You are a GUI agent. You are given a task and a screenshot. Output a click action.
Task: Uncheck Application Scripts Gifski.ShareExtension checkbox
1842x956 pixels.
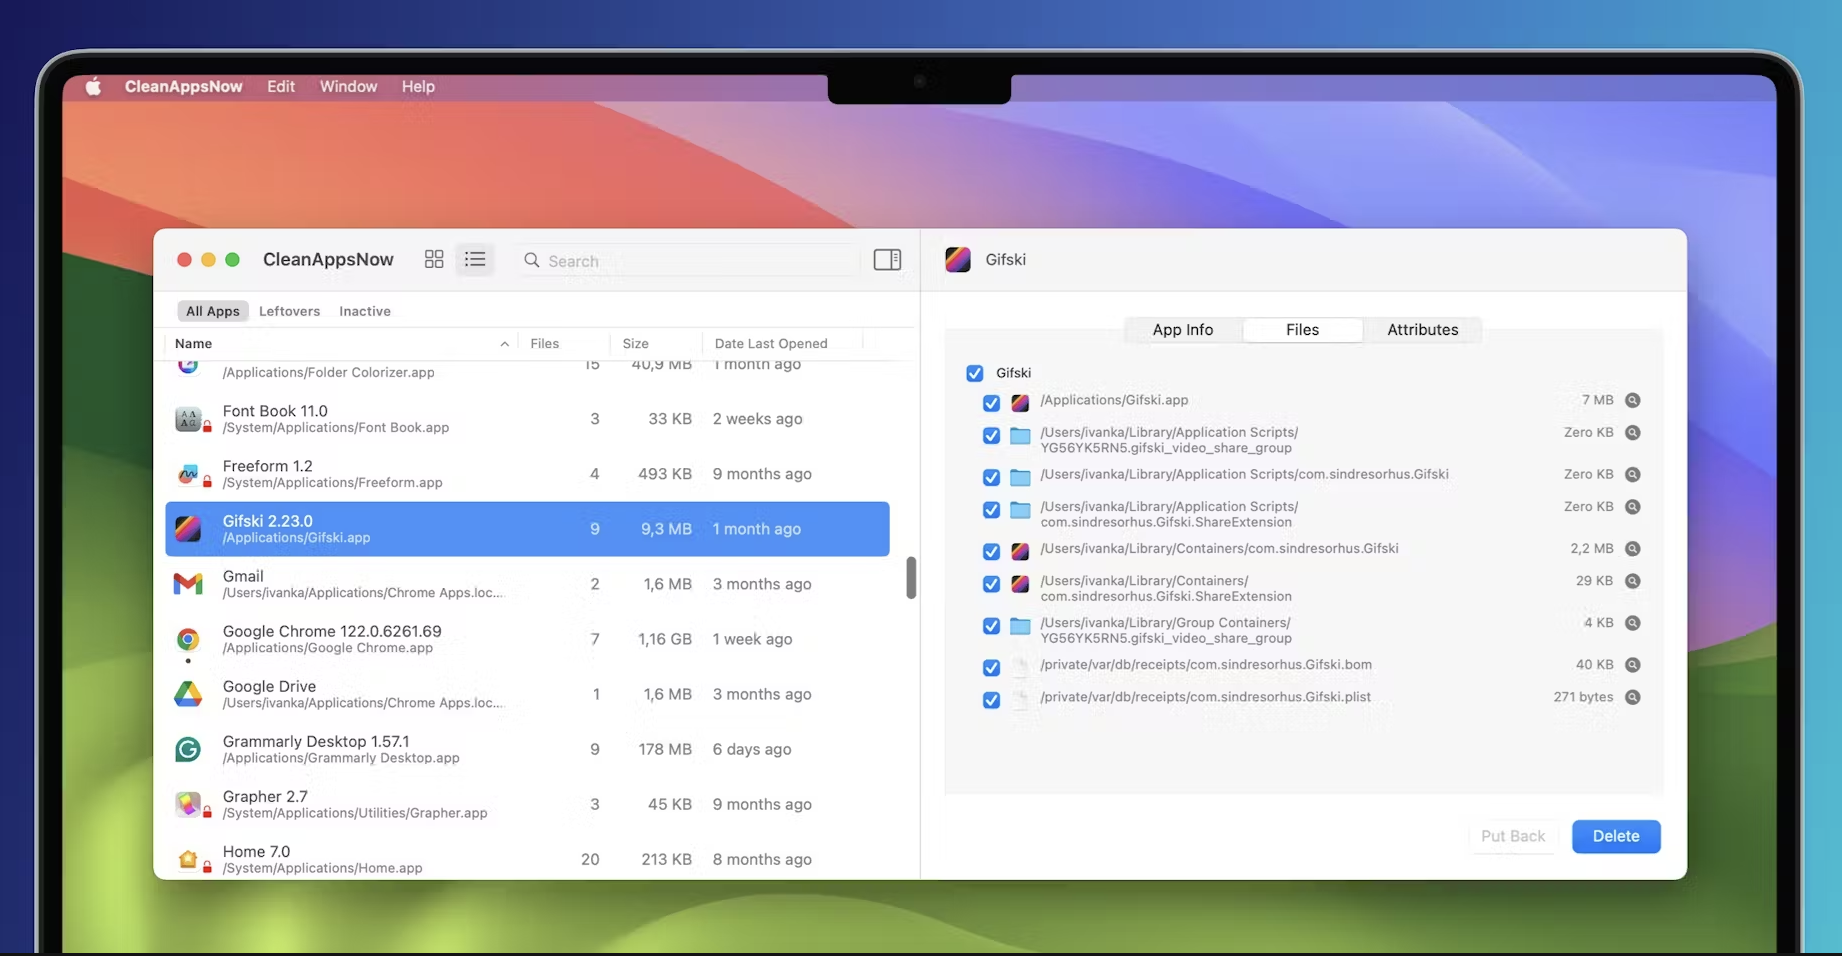pos(991,510)
